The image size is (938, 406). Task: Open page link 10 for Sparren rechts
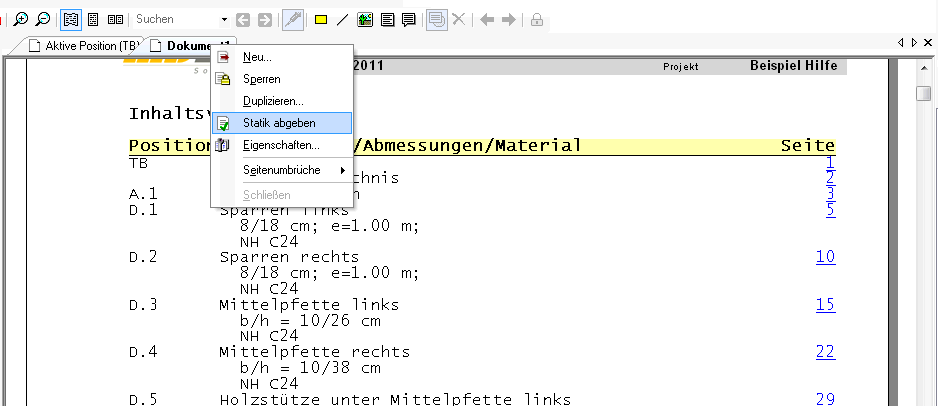[826, 257]
